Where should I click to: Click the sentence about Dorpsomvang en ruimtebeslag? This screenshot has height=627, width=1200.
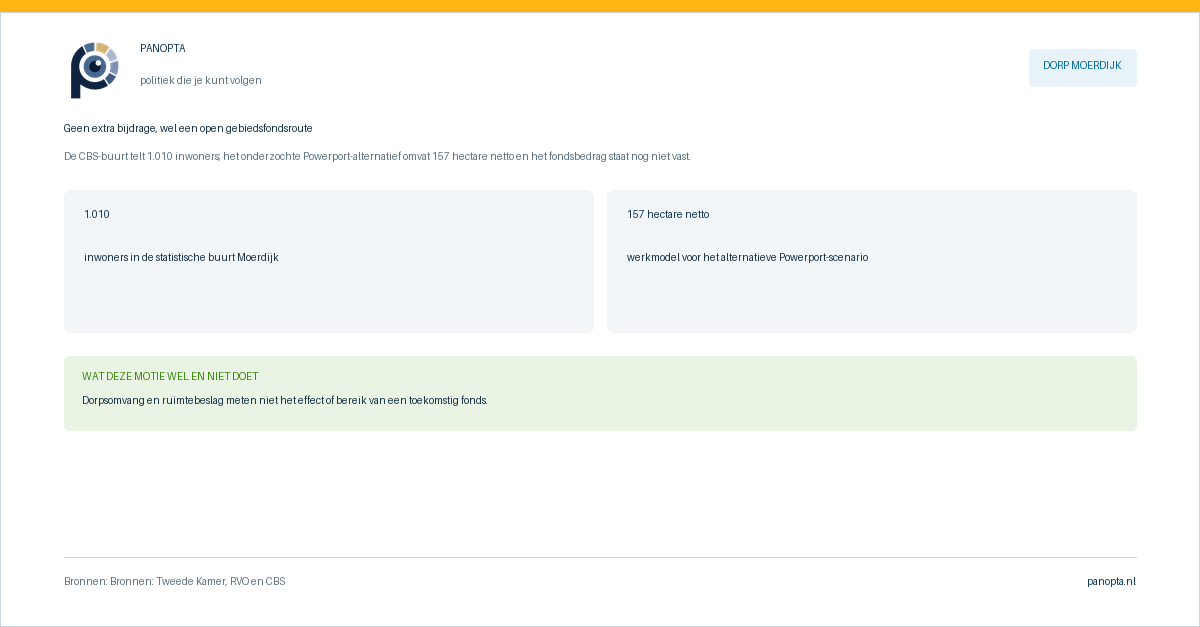coord(285,400)
